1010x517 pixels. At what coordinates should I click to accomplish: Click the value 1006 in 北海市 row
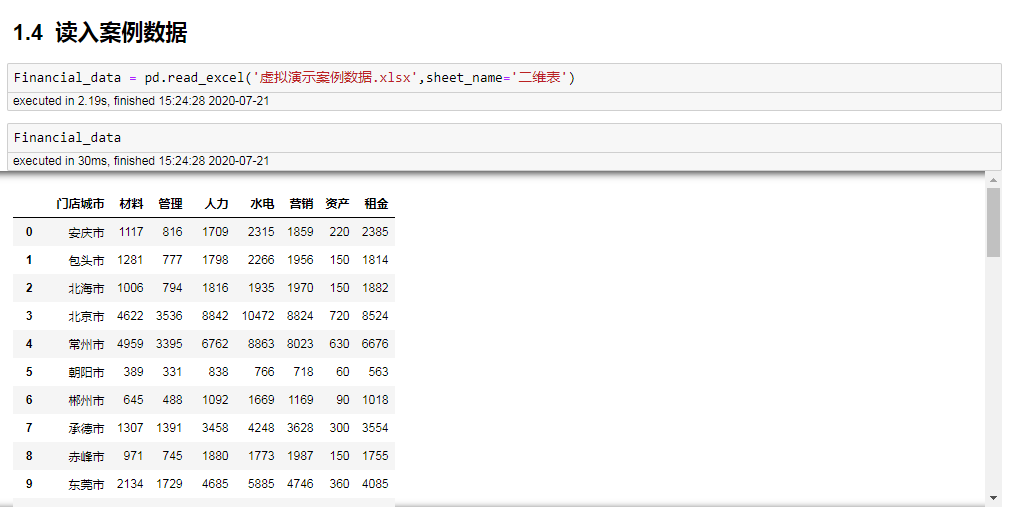[130, 288]
